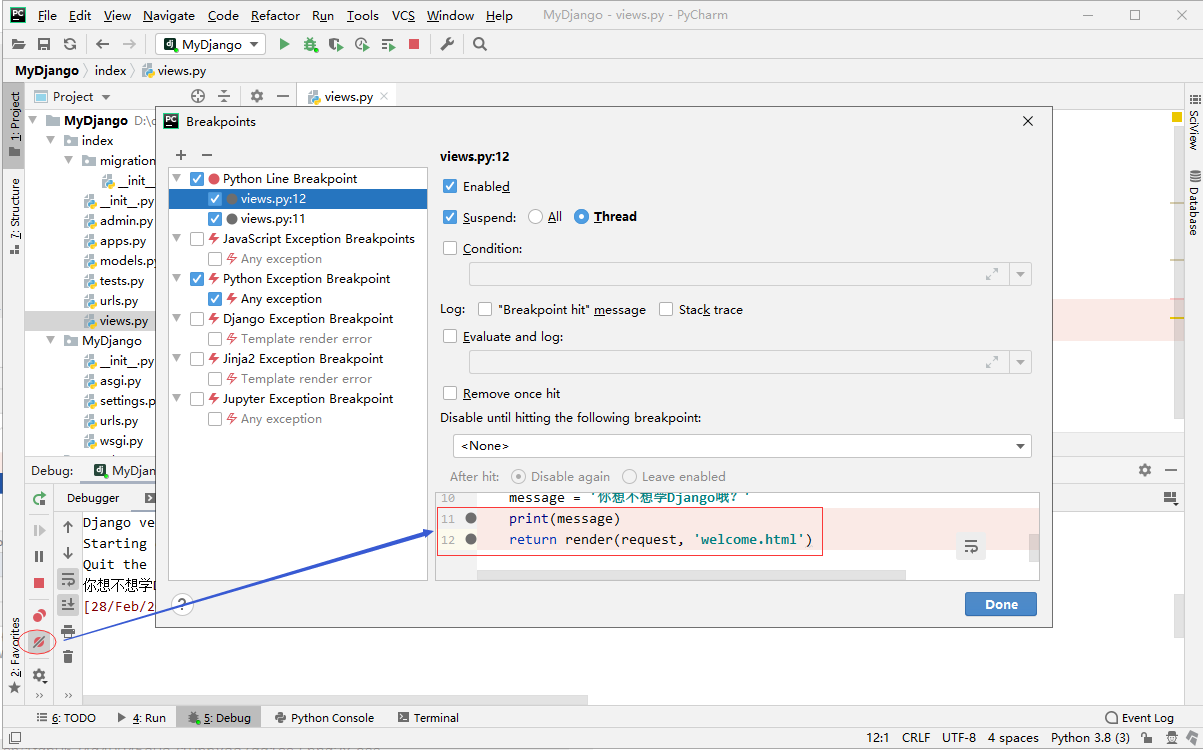Click the Profile run icon
Screen dimensions: 1203x750
coord(362,44)
